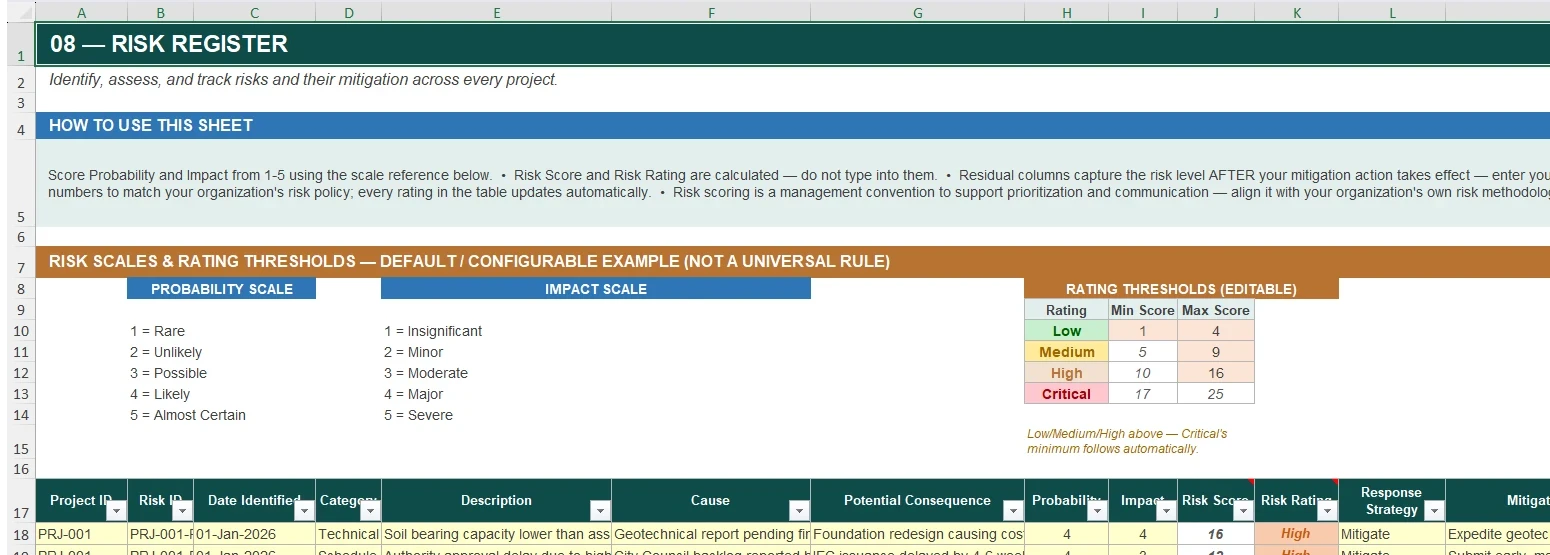Select the 'Soil bearing capacity' description cell

(497, 534)
